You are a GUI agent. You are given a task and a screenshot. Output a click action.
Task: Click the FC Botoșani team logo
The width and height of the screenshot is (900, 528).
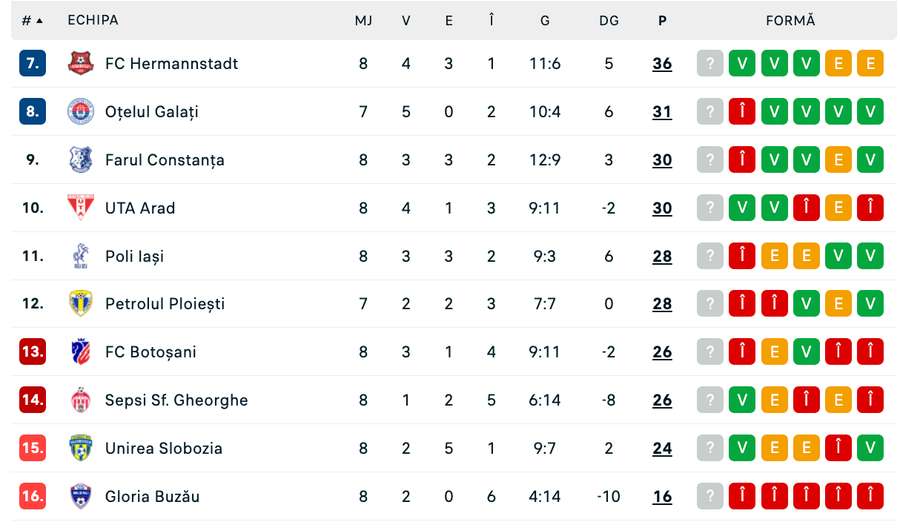(80, 352)
